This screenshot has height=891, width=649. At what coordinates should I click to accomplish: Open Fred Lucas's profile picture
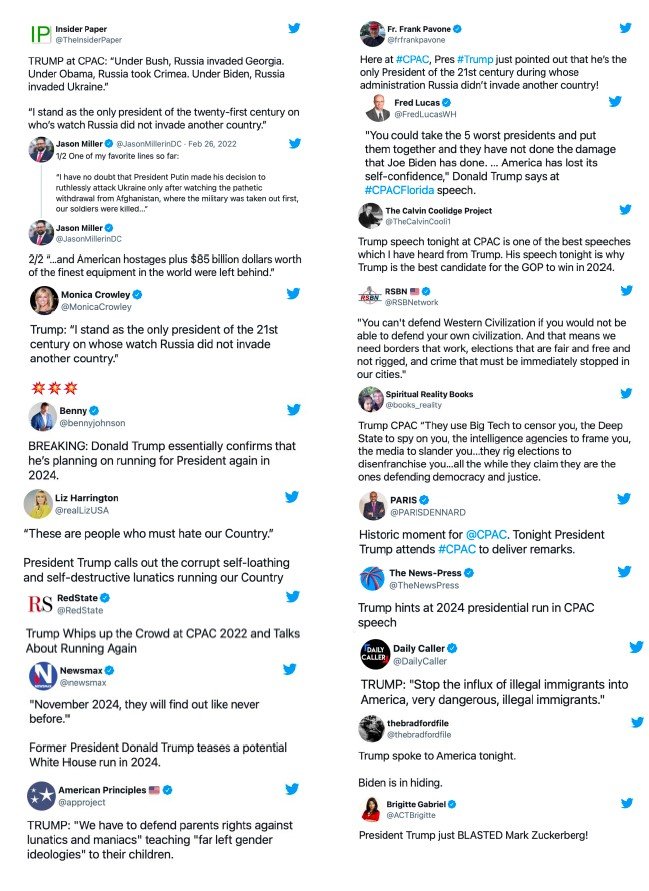[x=378, y=108]
